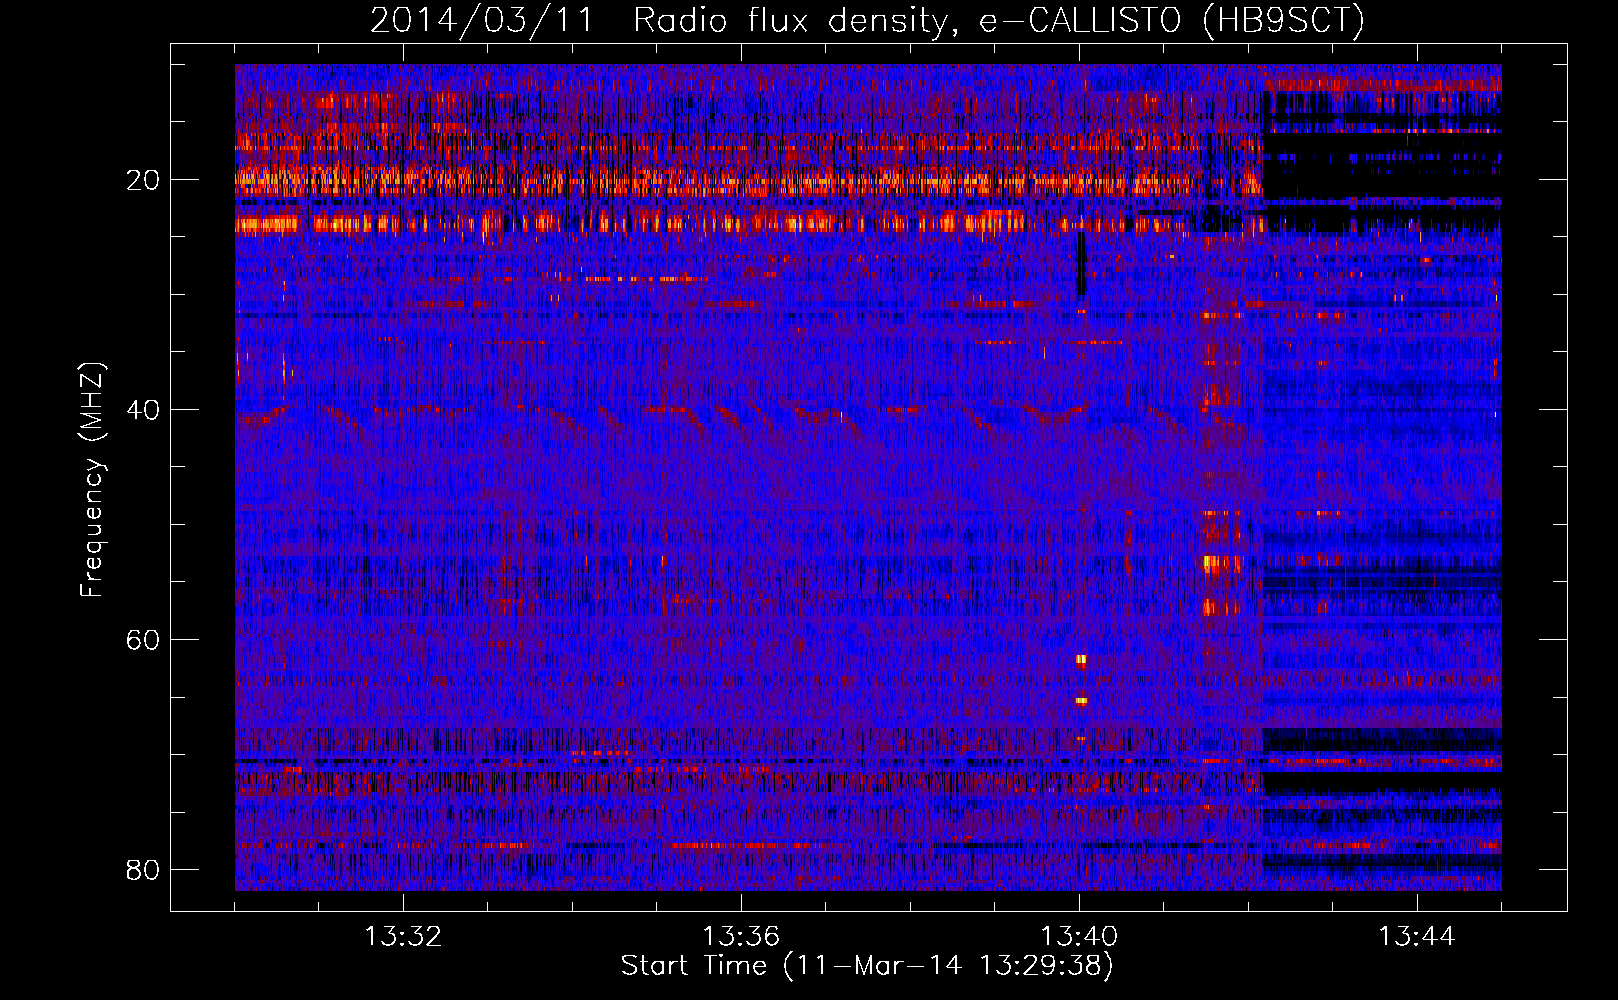This screenshot has height=1000, width=1618.
Task: Click the 'Start Time (11-Mar-14 13:29:38)' label
Action: [867, 966]
